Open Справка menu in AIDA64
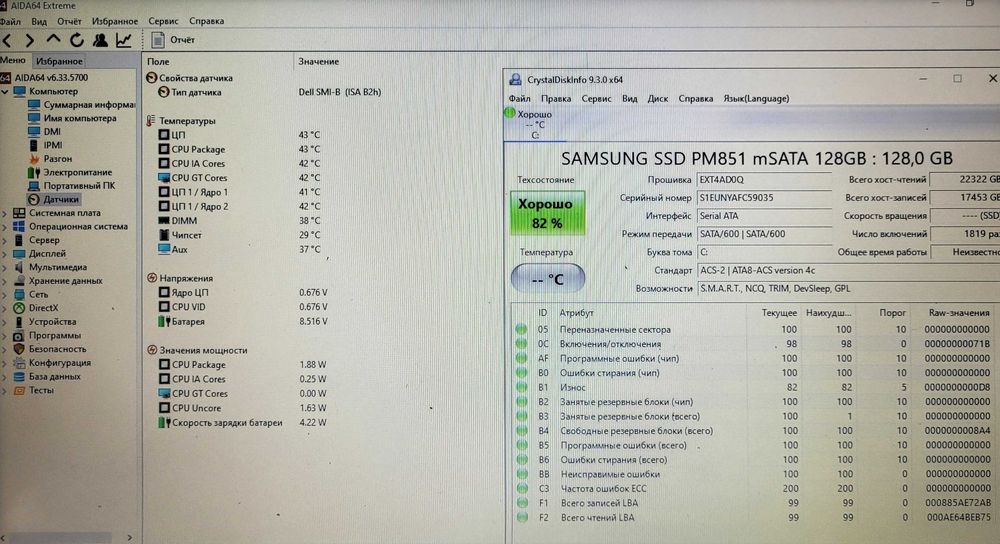The image size is (1000, 544). (x=207, y=21)
